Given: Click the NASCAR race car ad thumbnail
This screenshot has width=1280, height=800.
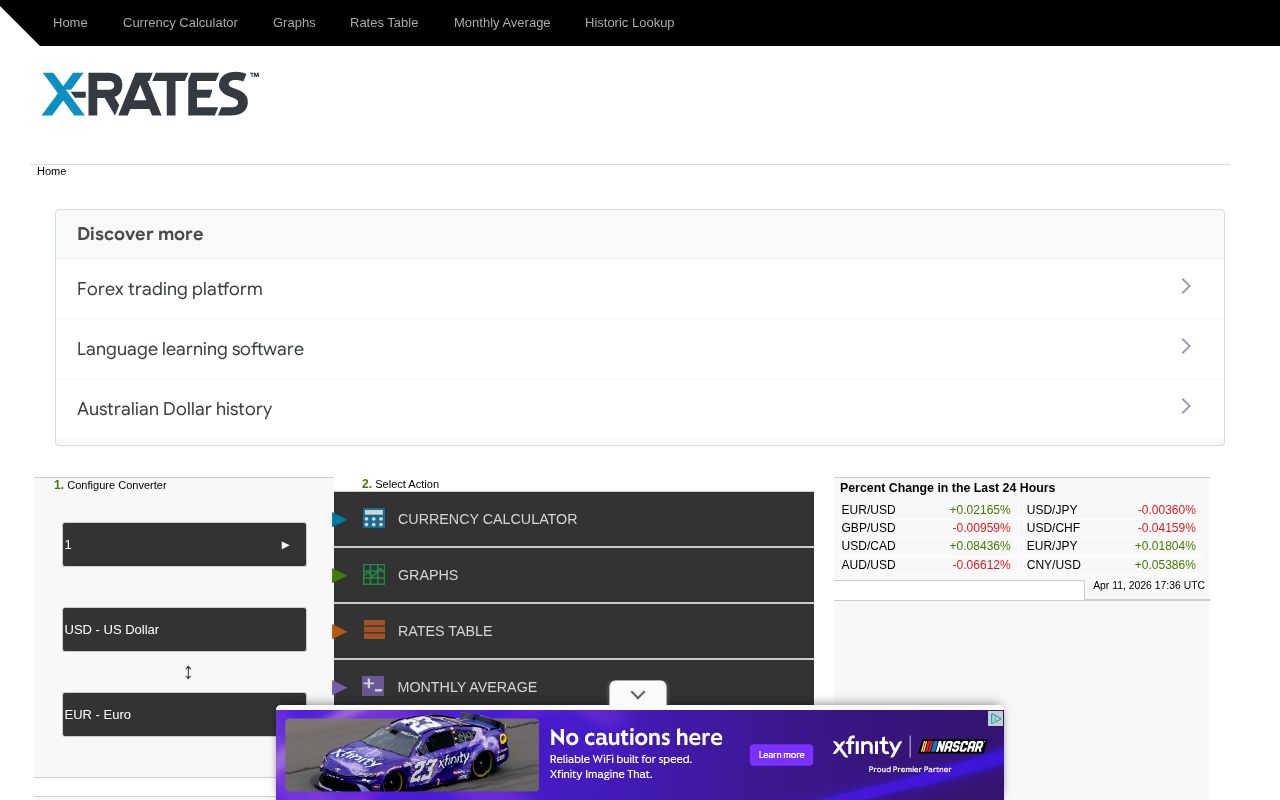Looking at the screenshot, I should pos(412,755).
